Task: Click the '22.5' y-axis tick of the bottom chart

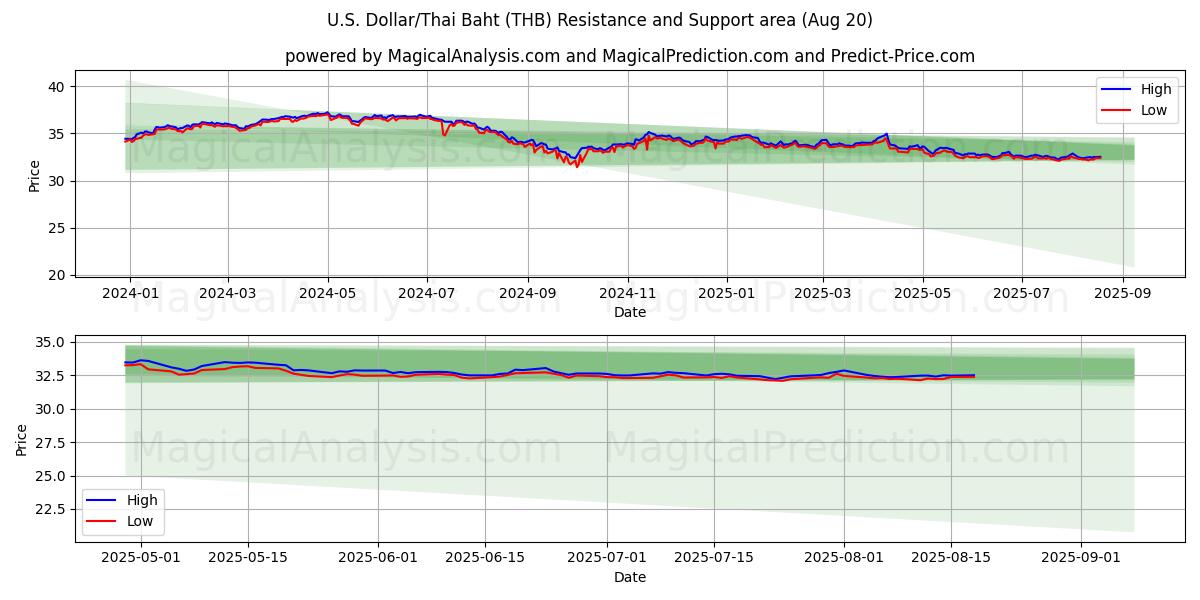Action: click(x=52, y=510)
